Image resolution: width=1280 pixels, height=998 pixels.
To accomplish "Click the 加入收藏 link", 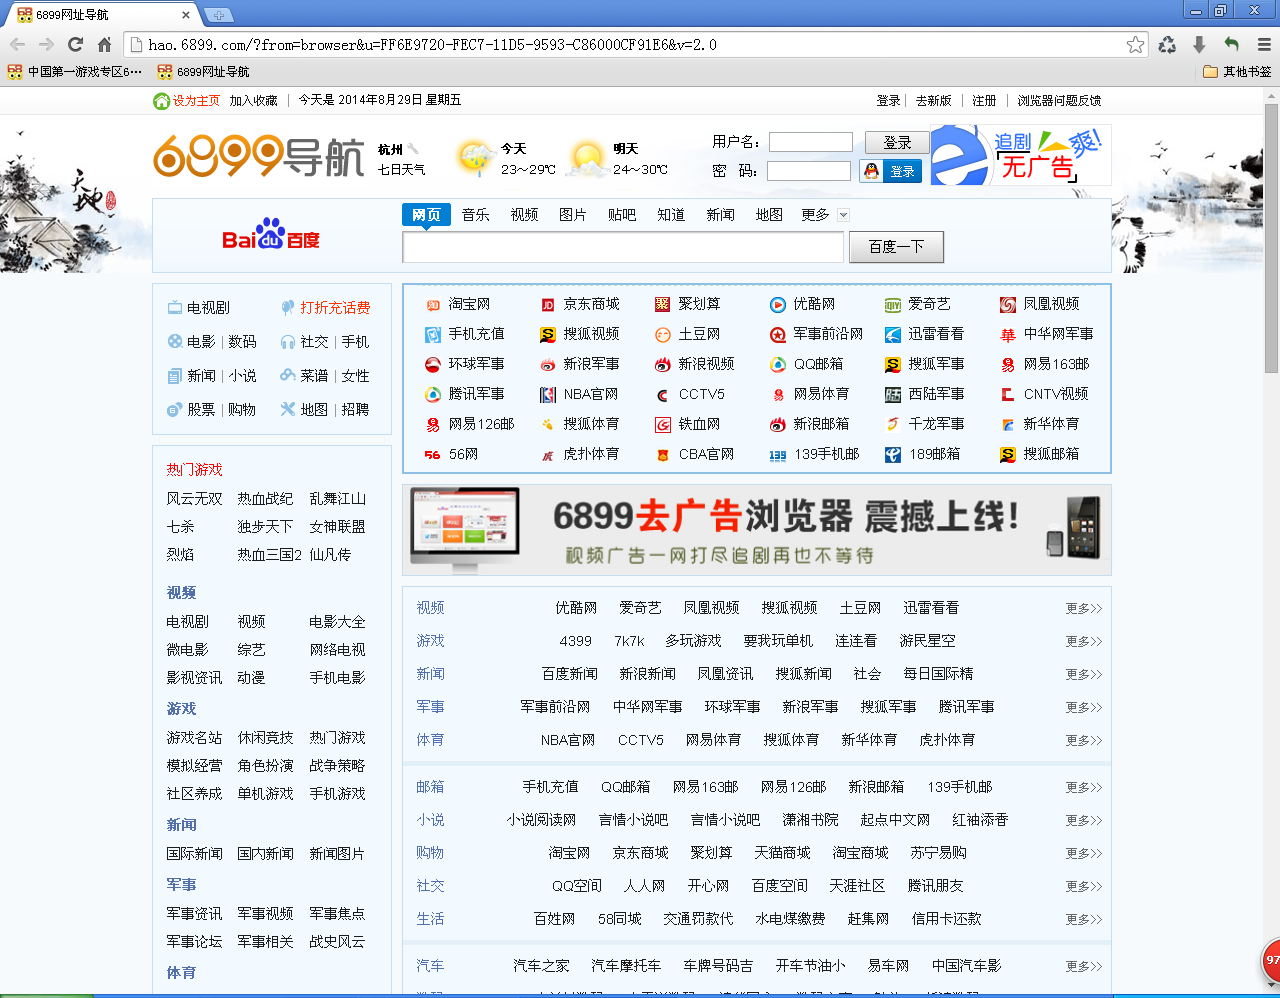I will coord(253,100).
